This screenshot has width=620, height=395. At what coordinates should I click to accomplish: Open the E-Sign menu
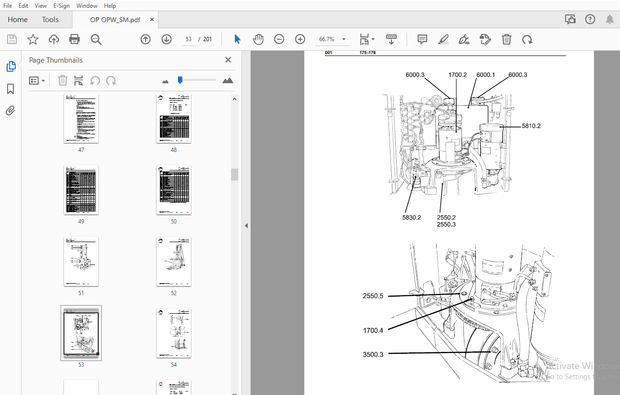pos(61,6)
